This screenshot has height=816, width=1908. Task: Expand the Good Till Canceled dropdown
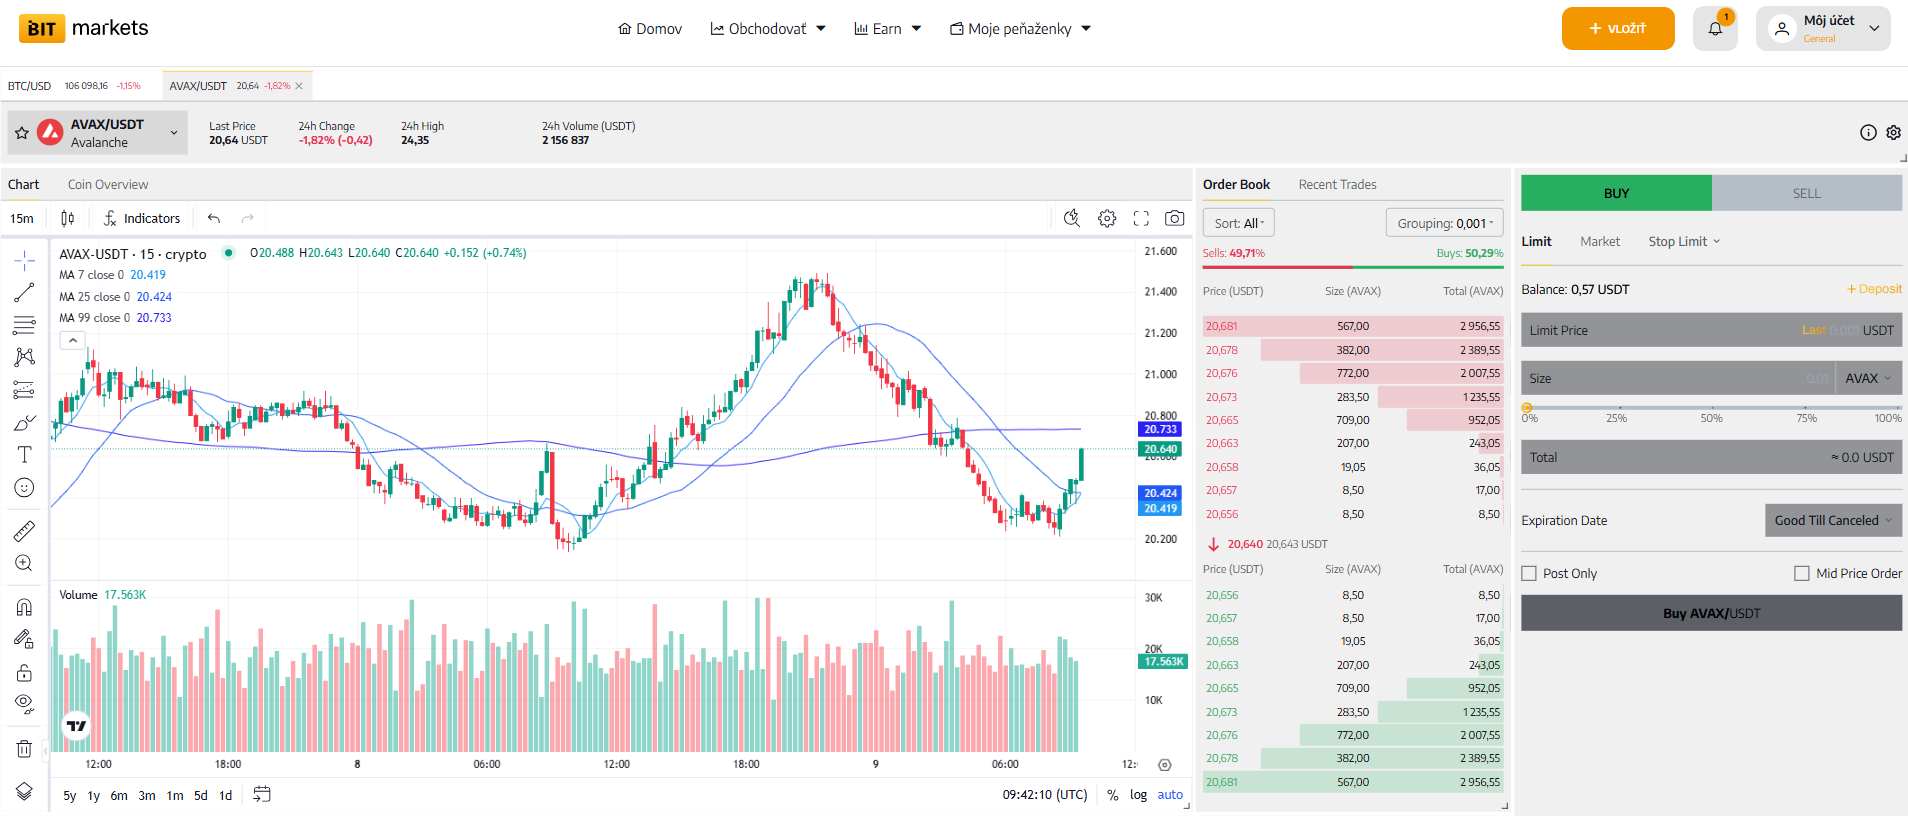(x=1832, y=521)
